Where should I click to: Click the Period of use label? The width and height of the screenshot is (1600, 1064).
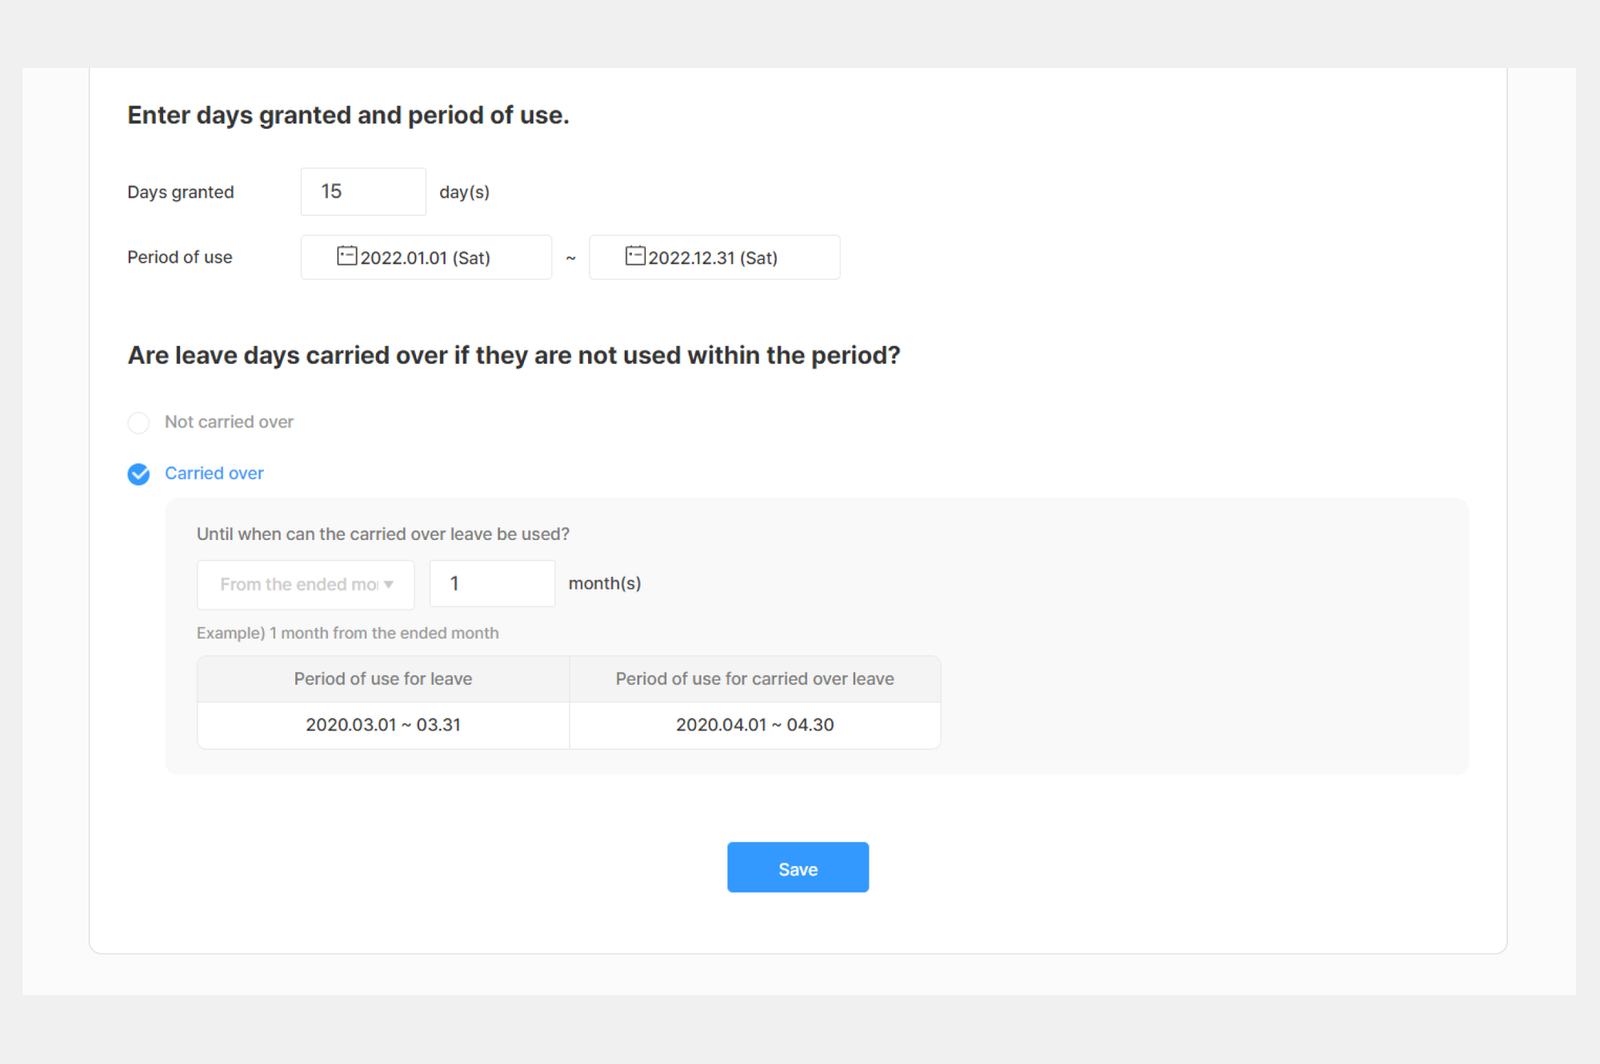(x=180, y=257)
